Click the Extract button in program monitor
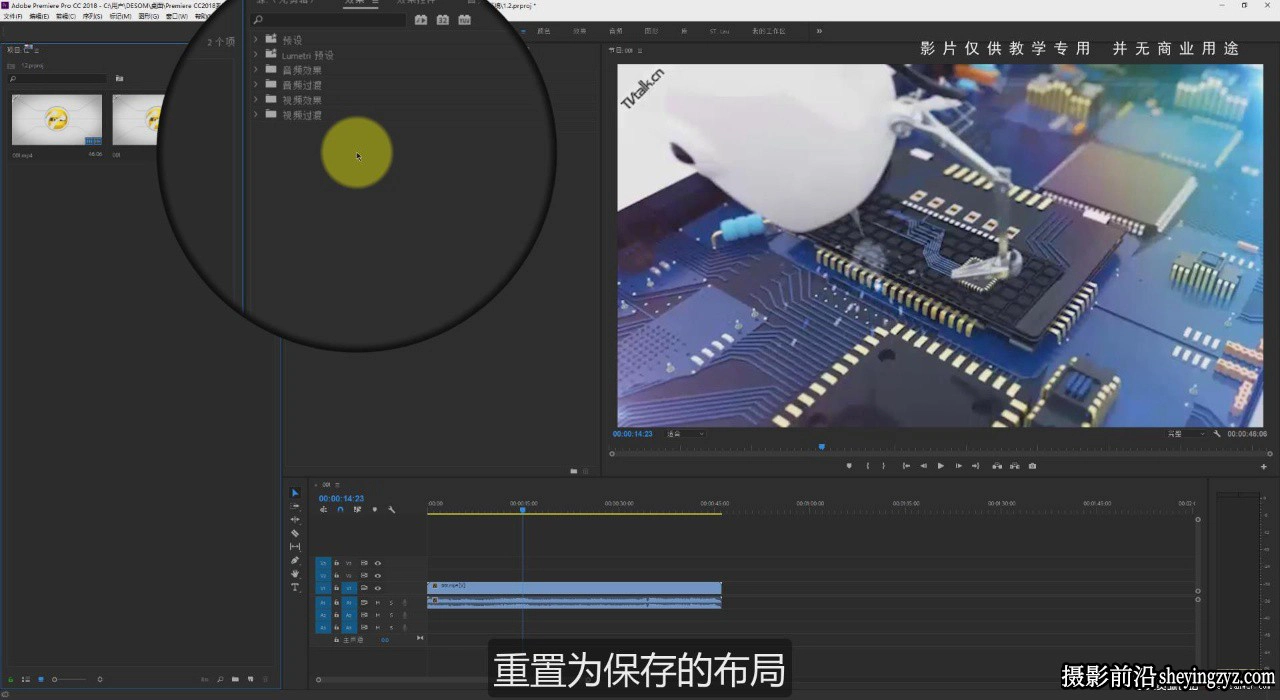The image size is (1280, 700). 1015,466
